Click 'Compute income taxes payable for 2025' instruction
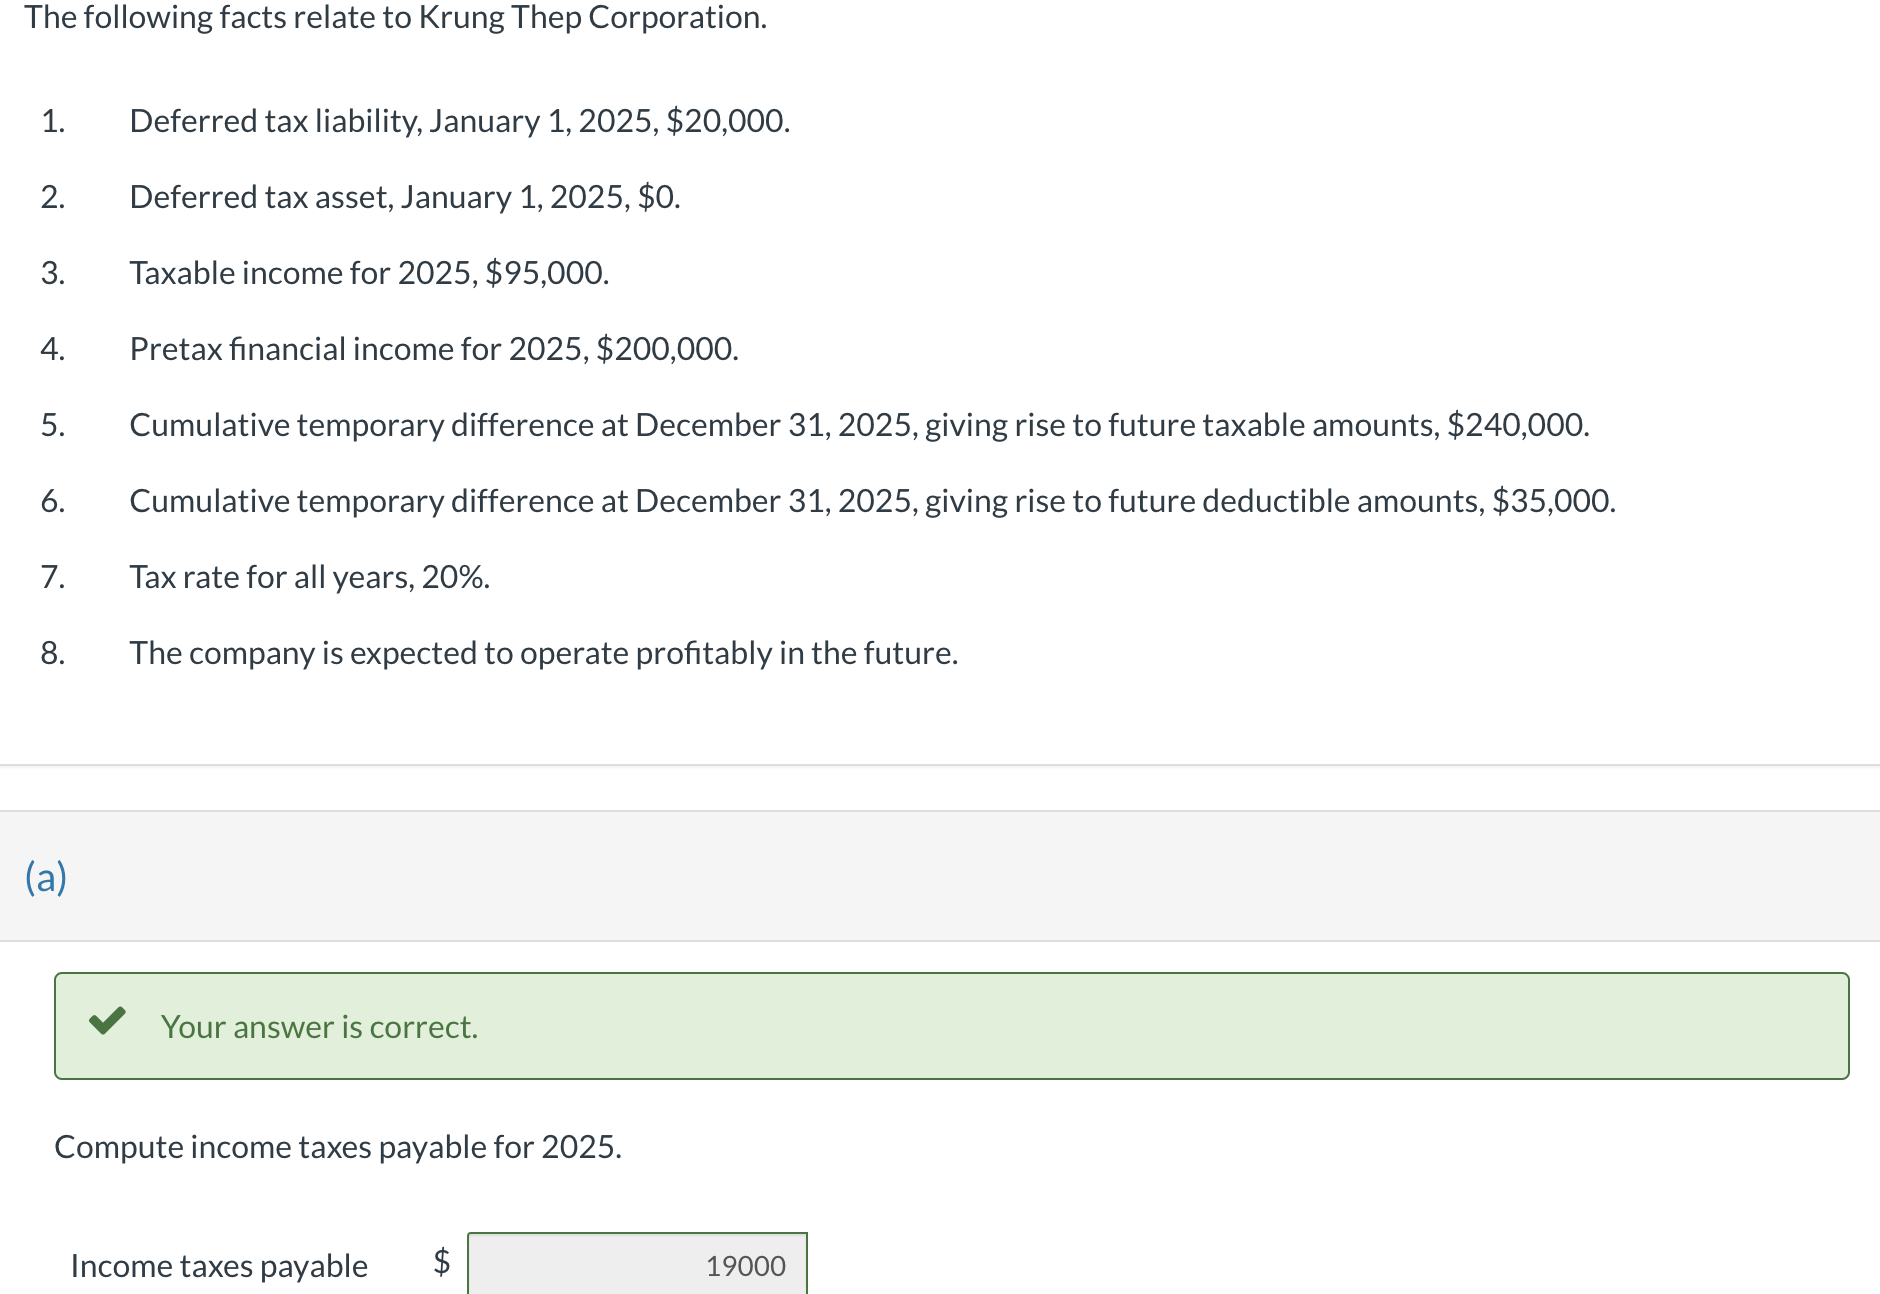This screenshot has width=1880, height=1294. [x=338, y=1147]
